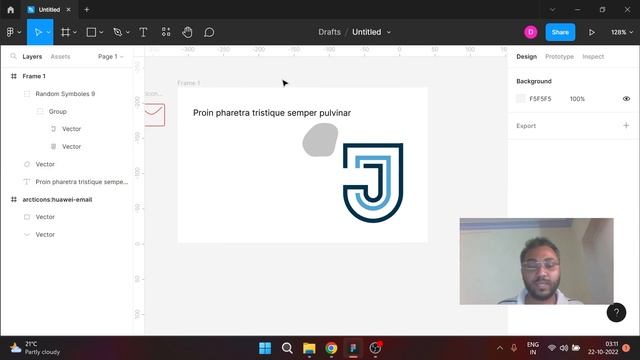Show hidden system tray icons
The image size is (640, 360).
500,348
